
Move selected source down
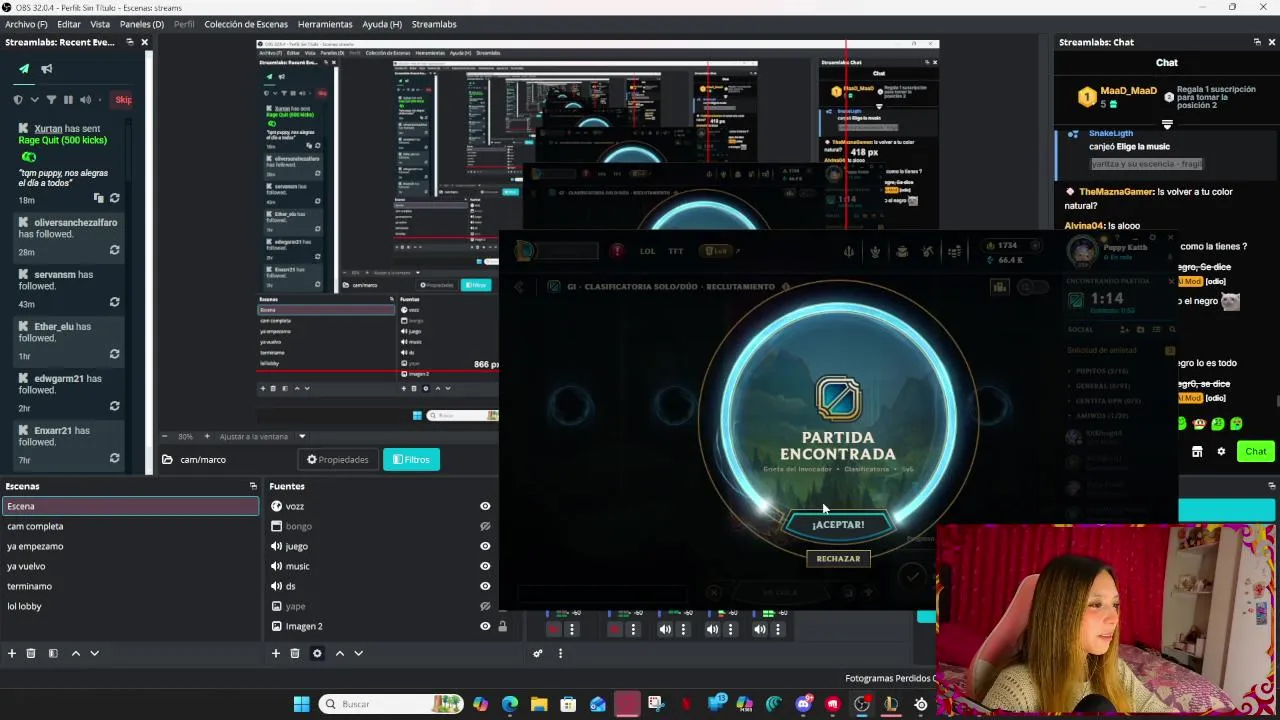point(359,653)
